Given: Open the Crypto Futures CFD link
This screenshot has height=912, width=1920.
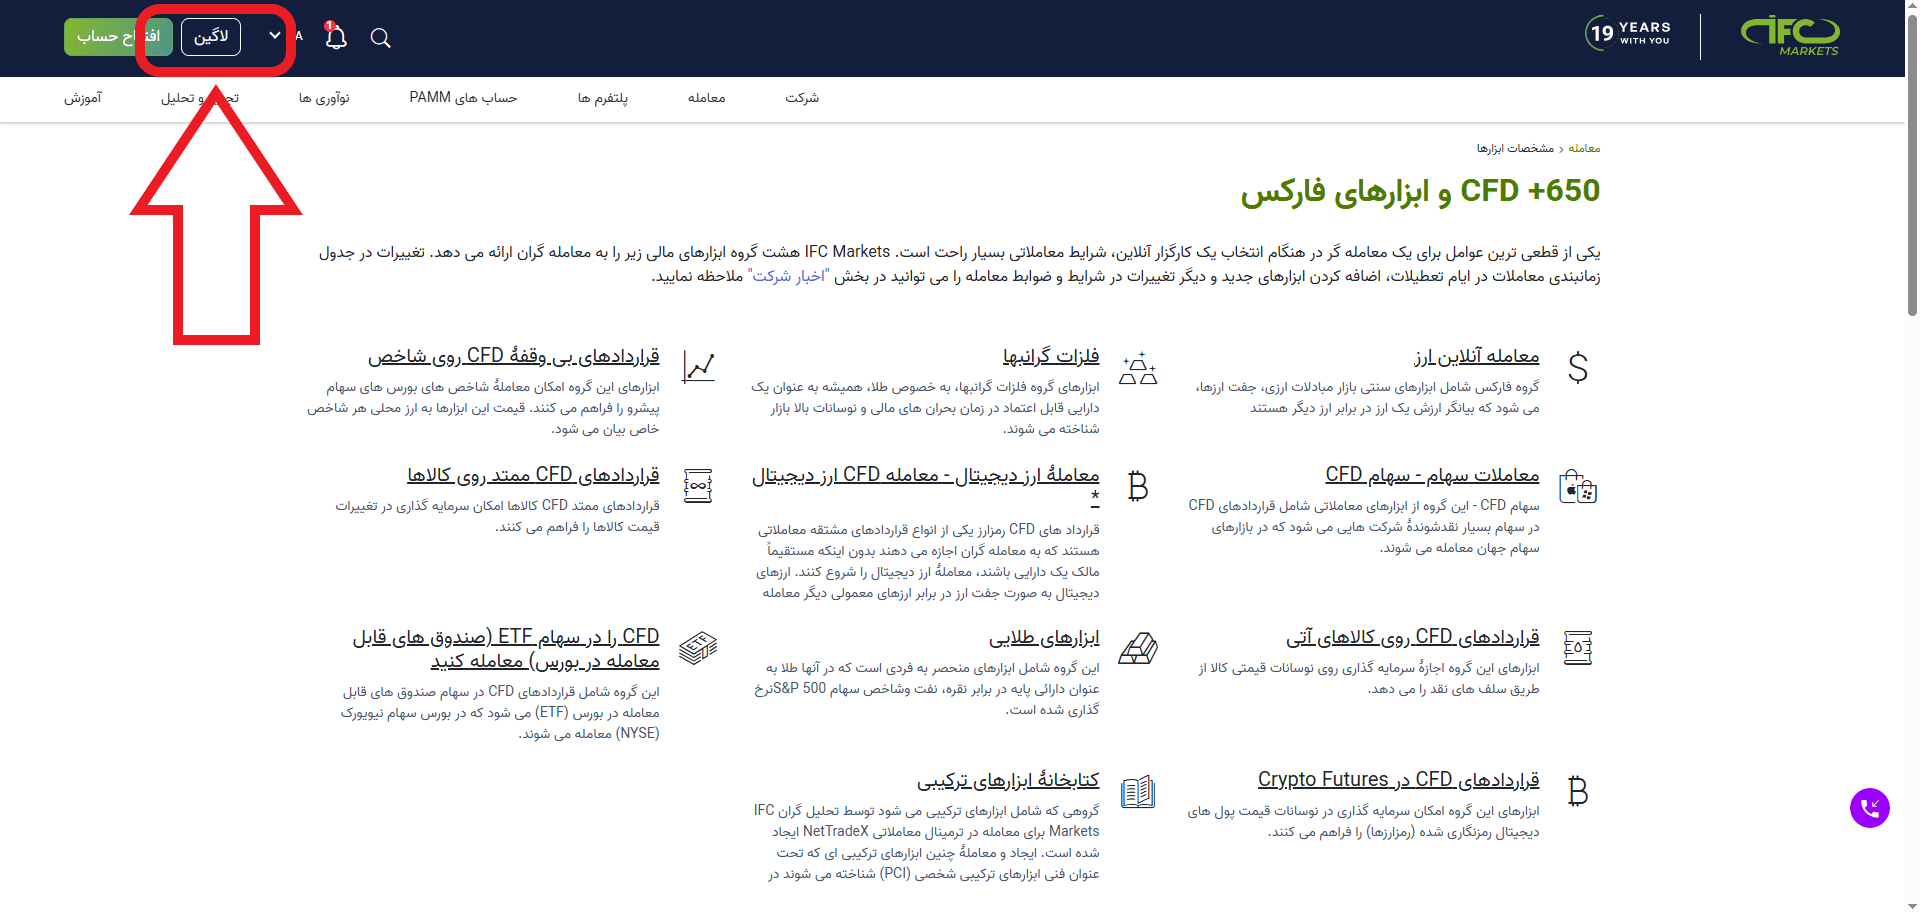Looking at the screenshot, I should click(1398, 780).
